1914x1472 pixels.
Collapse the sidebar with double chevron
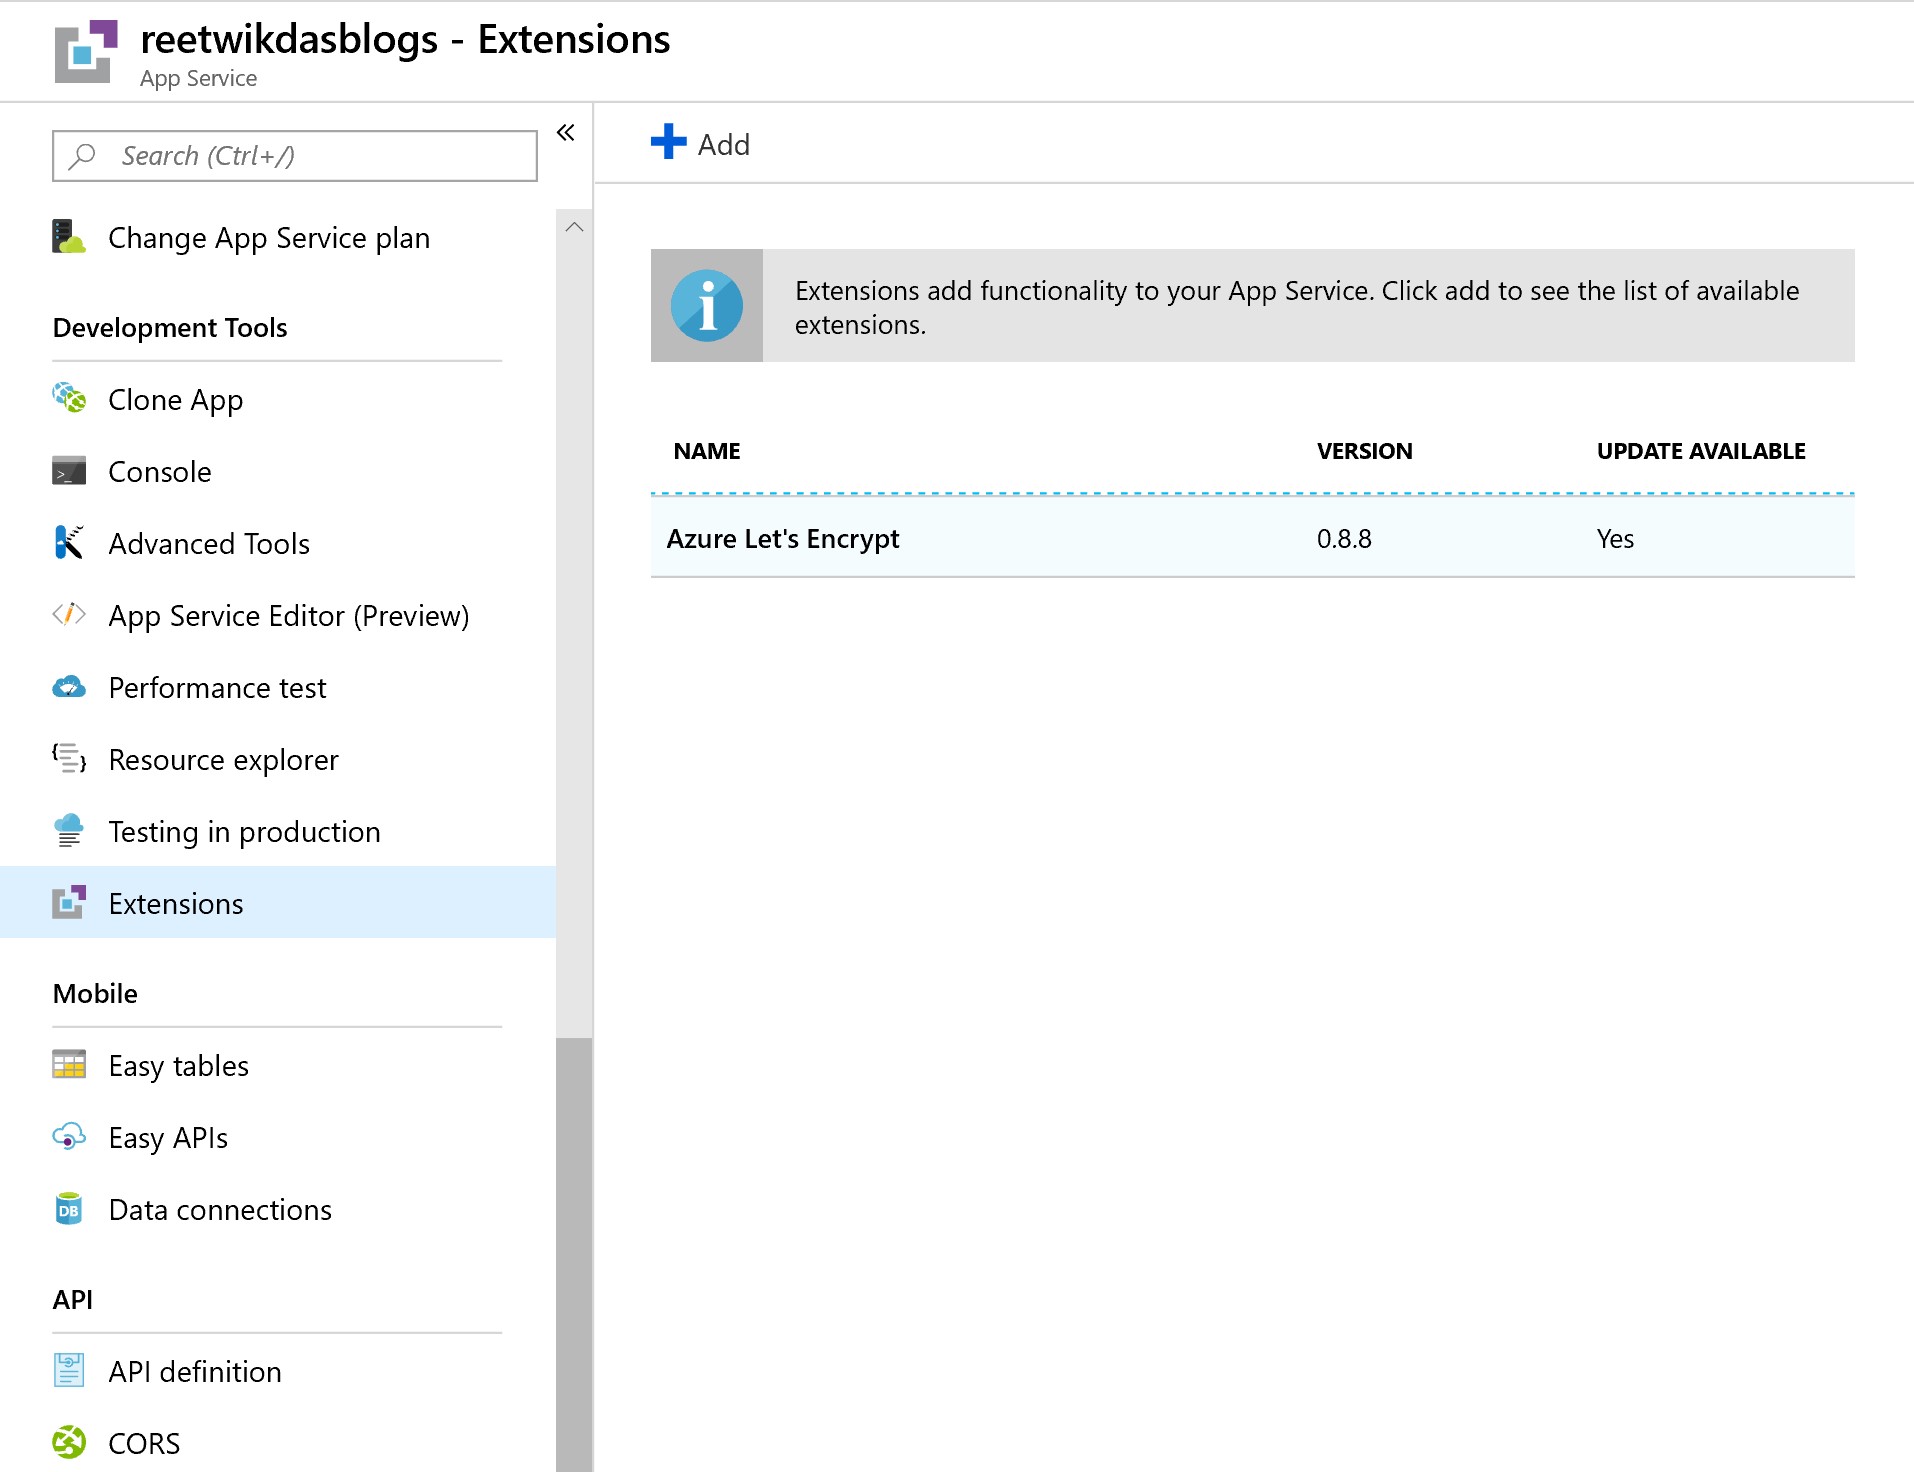[566, 132]
